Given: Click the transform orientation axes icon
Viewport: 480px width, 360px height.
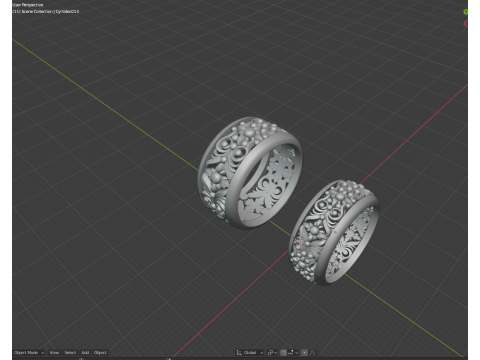Looking at the screenshot, I should tap(239, 352).
